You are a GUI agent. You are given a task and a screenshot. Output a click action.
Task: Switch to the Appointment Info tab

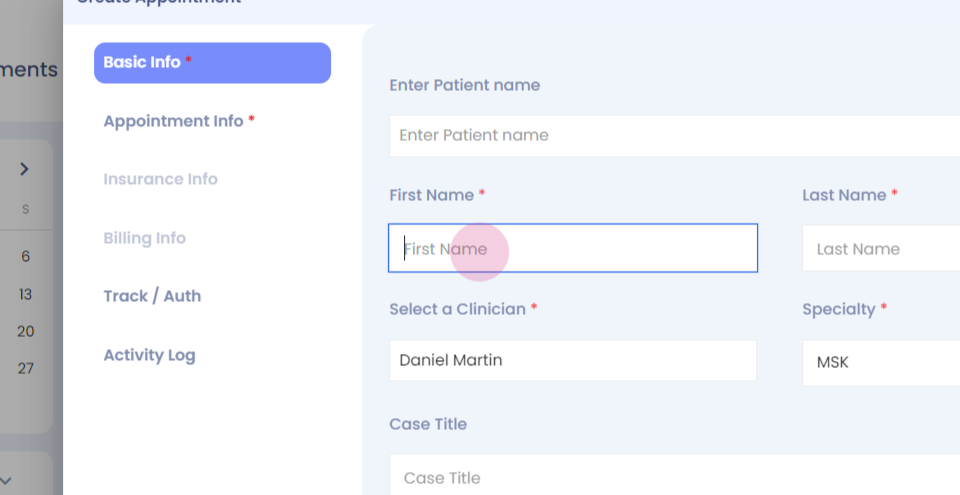click(x=178, y=121)
